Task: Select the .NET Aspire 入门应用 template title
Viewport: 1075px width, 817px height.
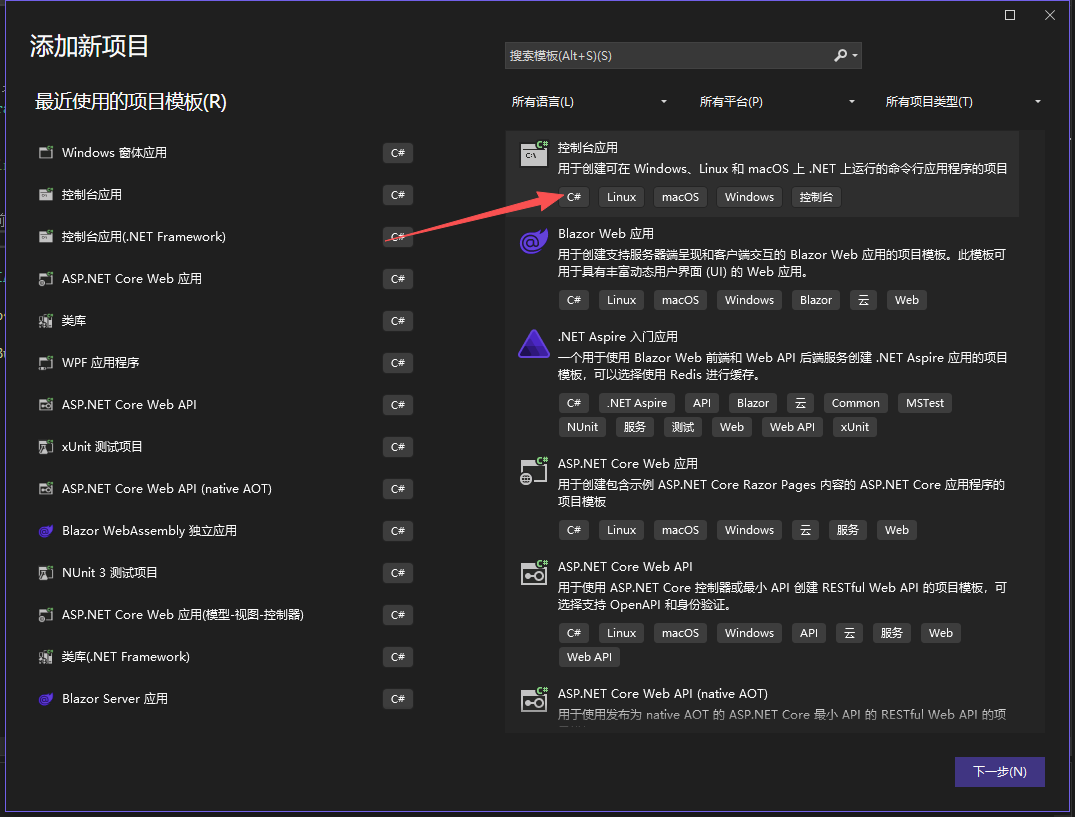Action: [617, 337]
